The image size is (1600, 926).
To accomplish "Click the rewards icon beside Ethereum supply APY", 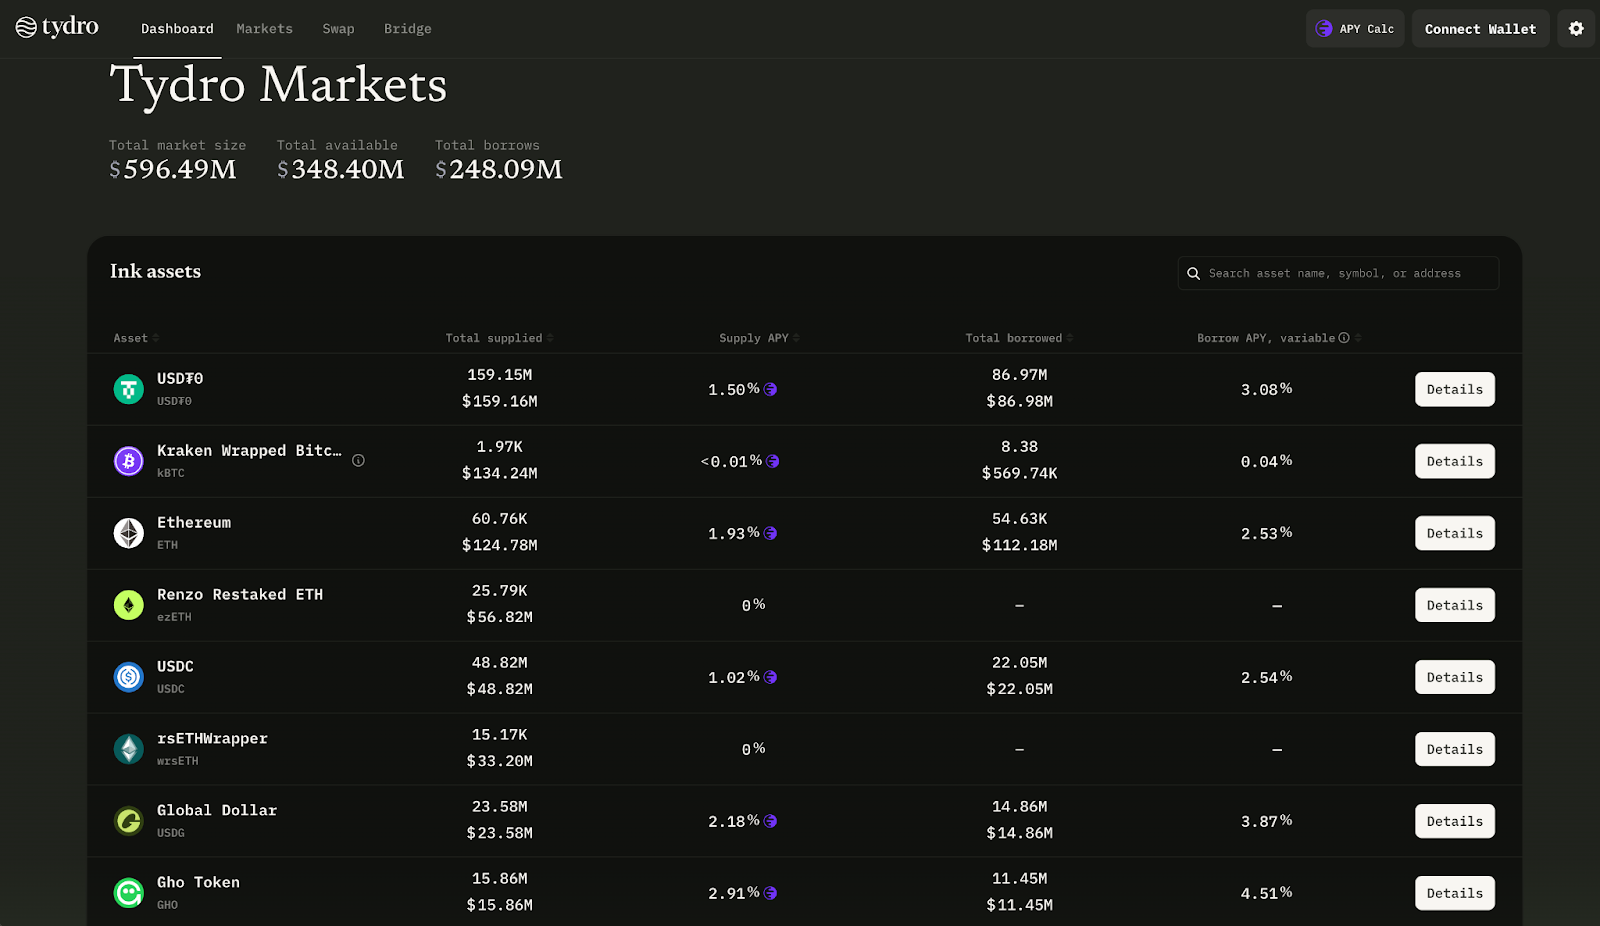I will click(x=770, y=533).
